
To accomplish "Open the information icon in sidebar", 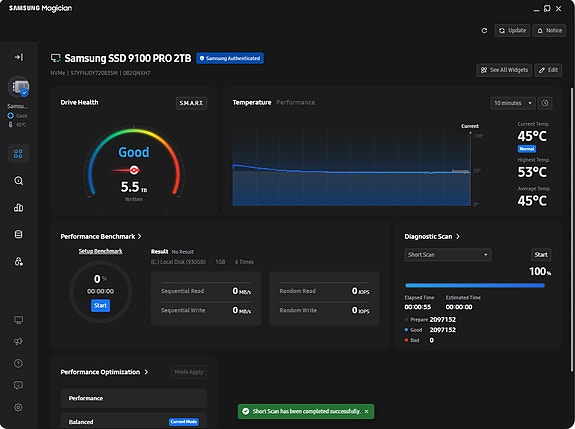I will (18, 363).
